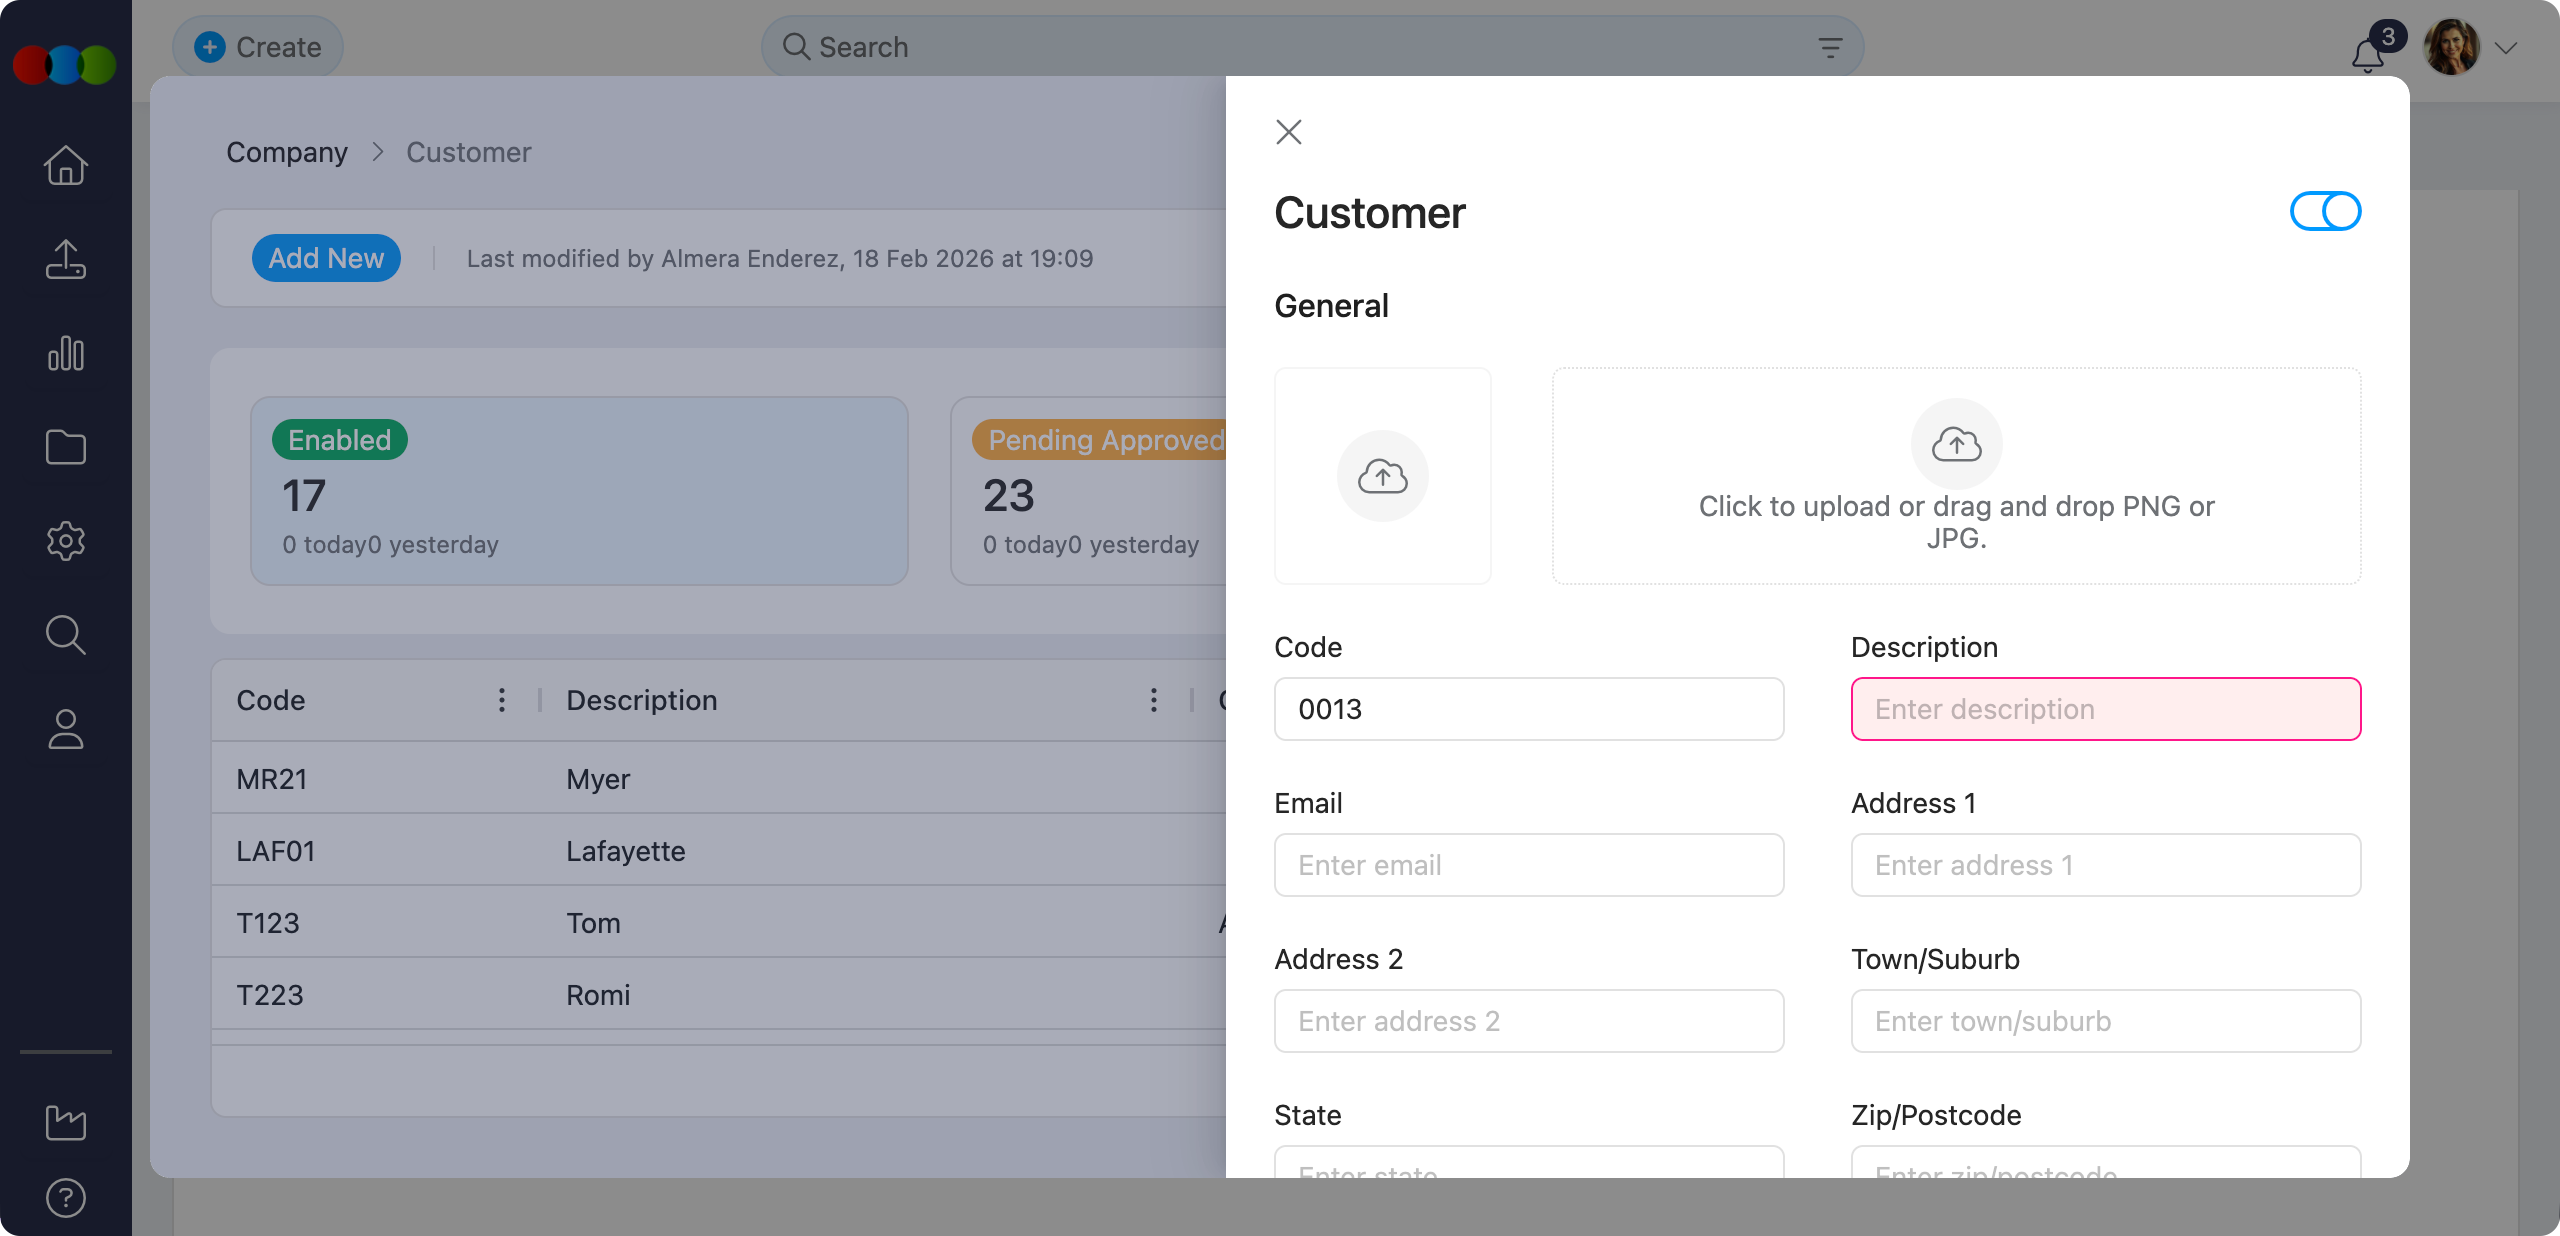The image size is (2560, 1236).
Task: Open Help via the question mark icon
Action: pyautogui.click(x=65, y=1198)
